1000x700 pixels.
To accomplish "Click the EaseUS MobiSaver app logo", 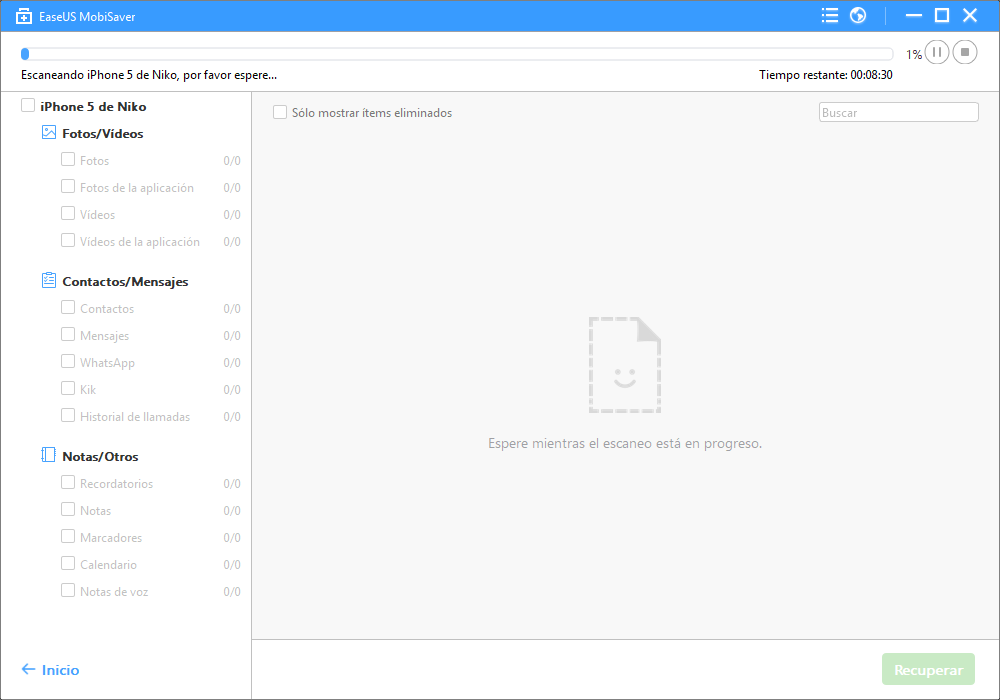I will pos(25,15).
